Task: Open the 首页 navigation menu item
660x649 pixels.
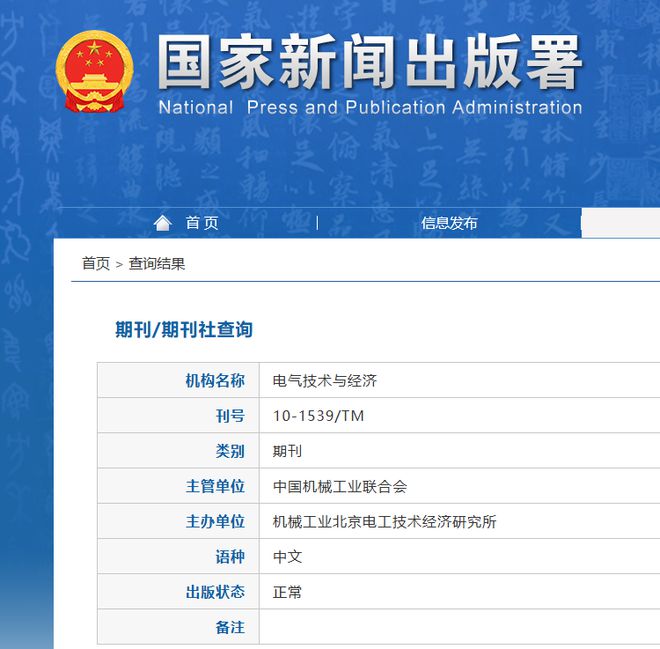Action: click(x=202, y=223)
